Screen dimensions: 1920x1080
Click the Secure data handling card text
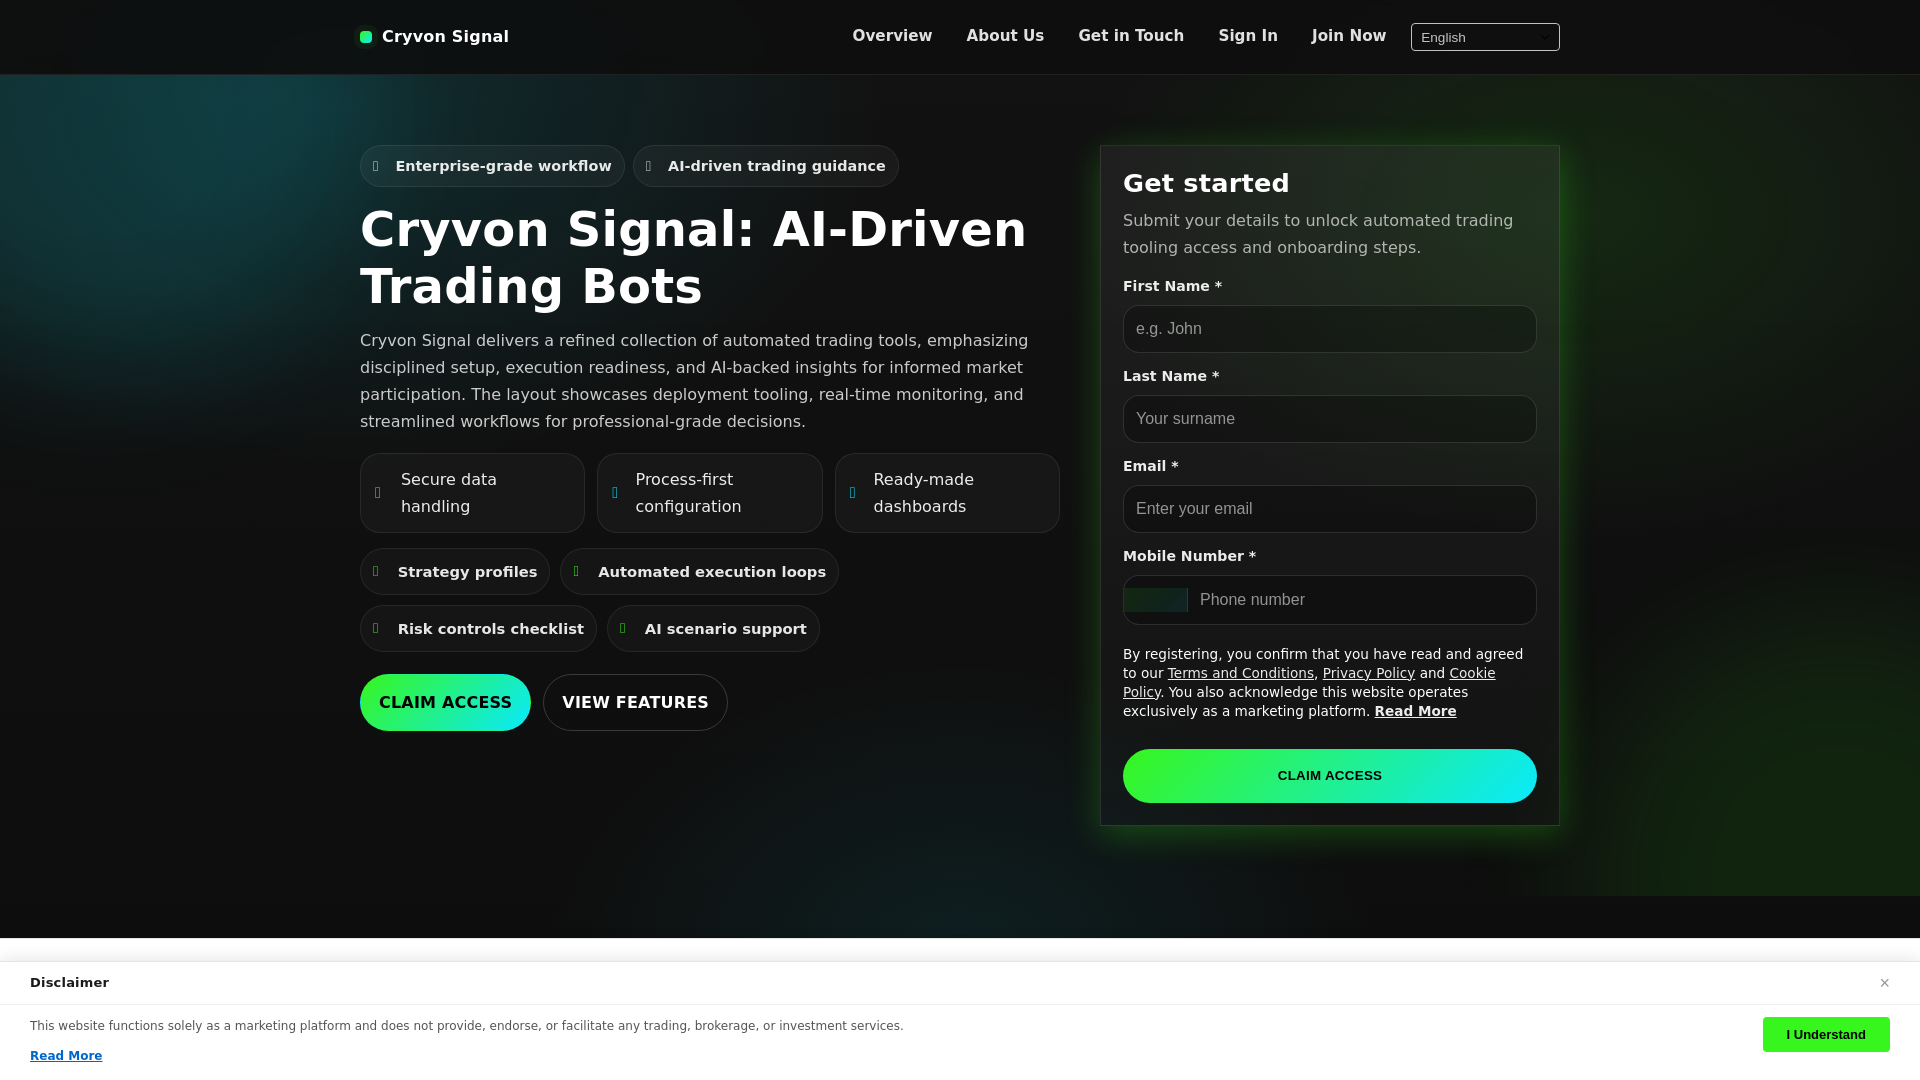(449, 493)
